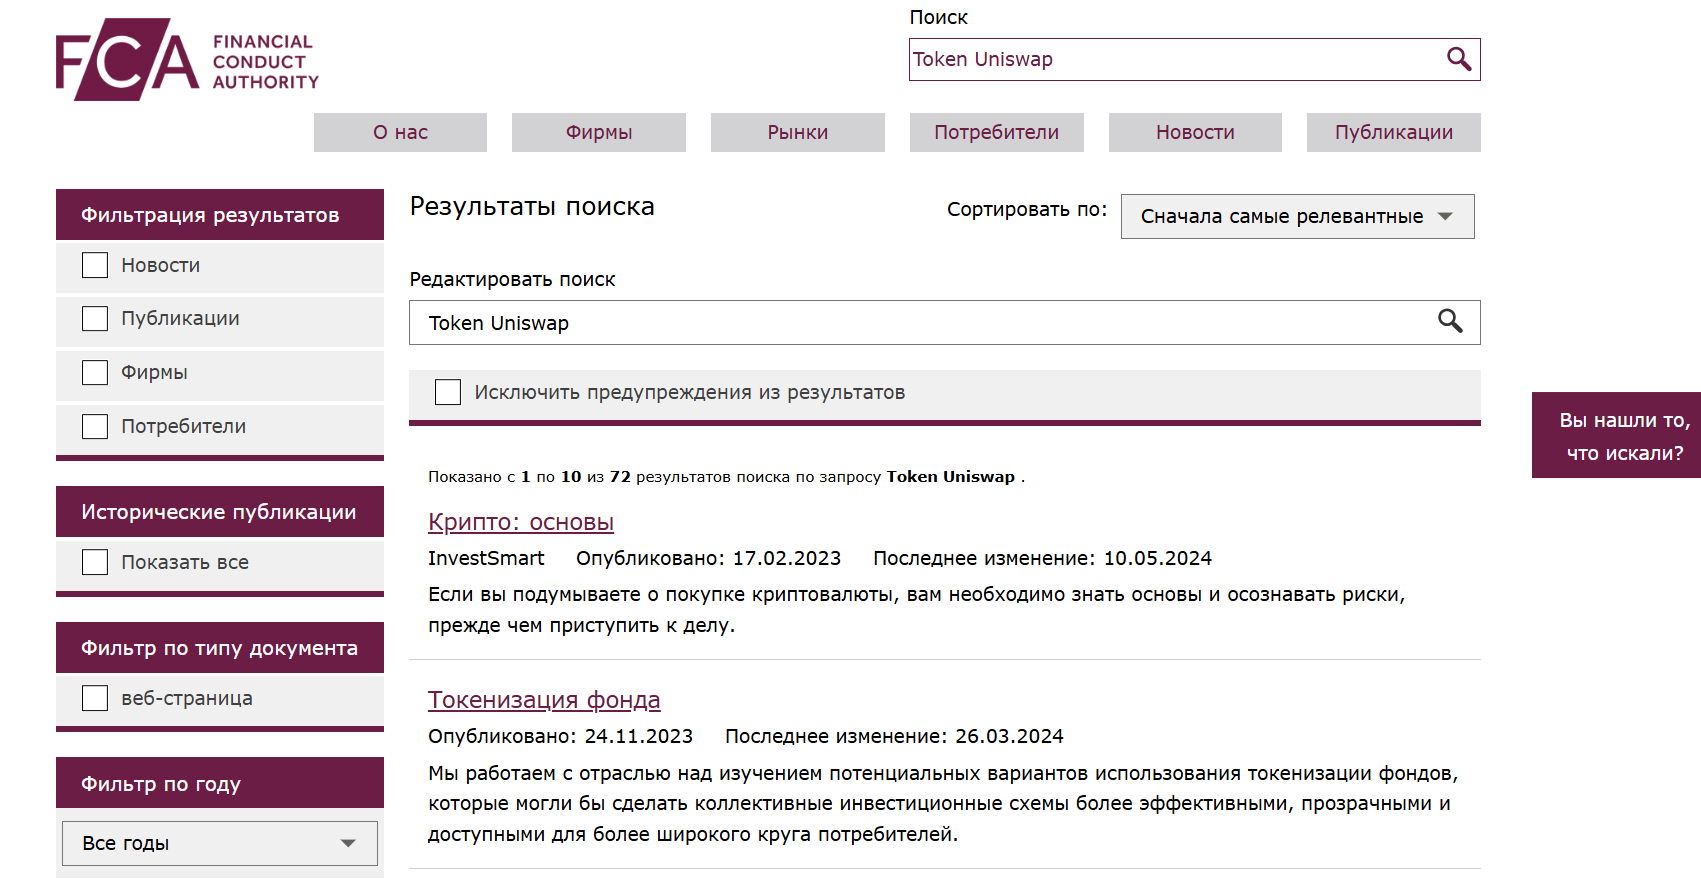
Task: Click the FCA logo
Action: 187,60
